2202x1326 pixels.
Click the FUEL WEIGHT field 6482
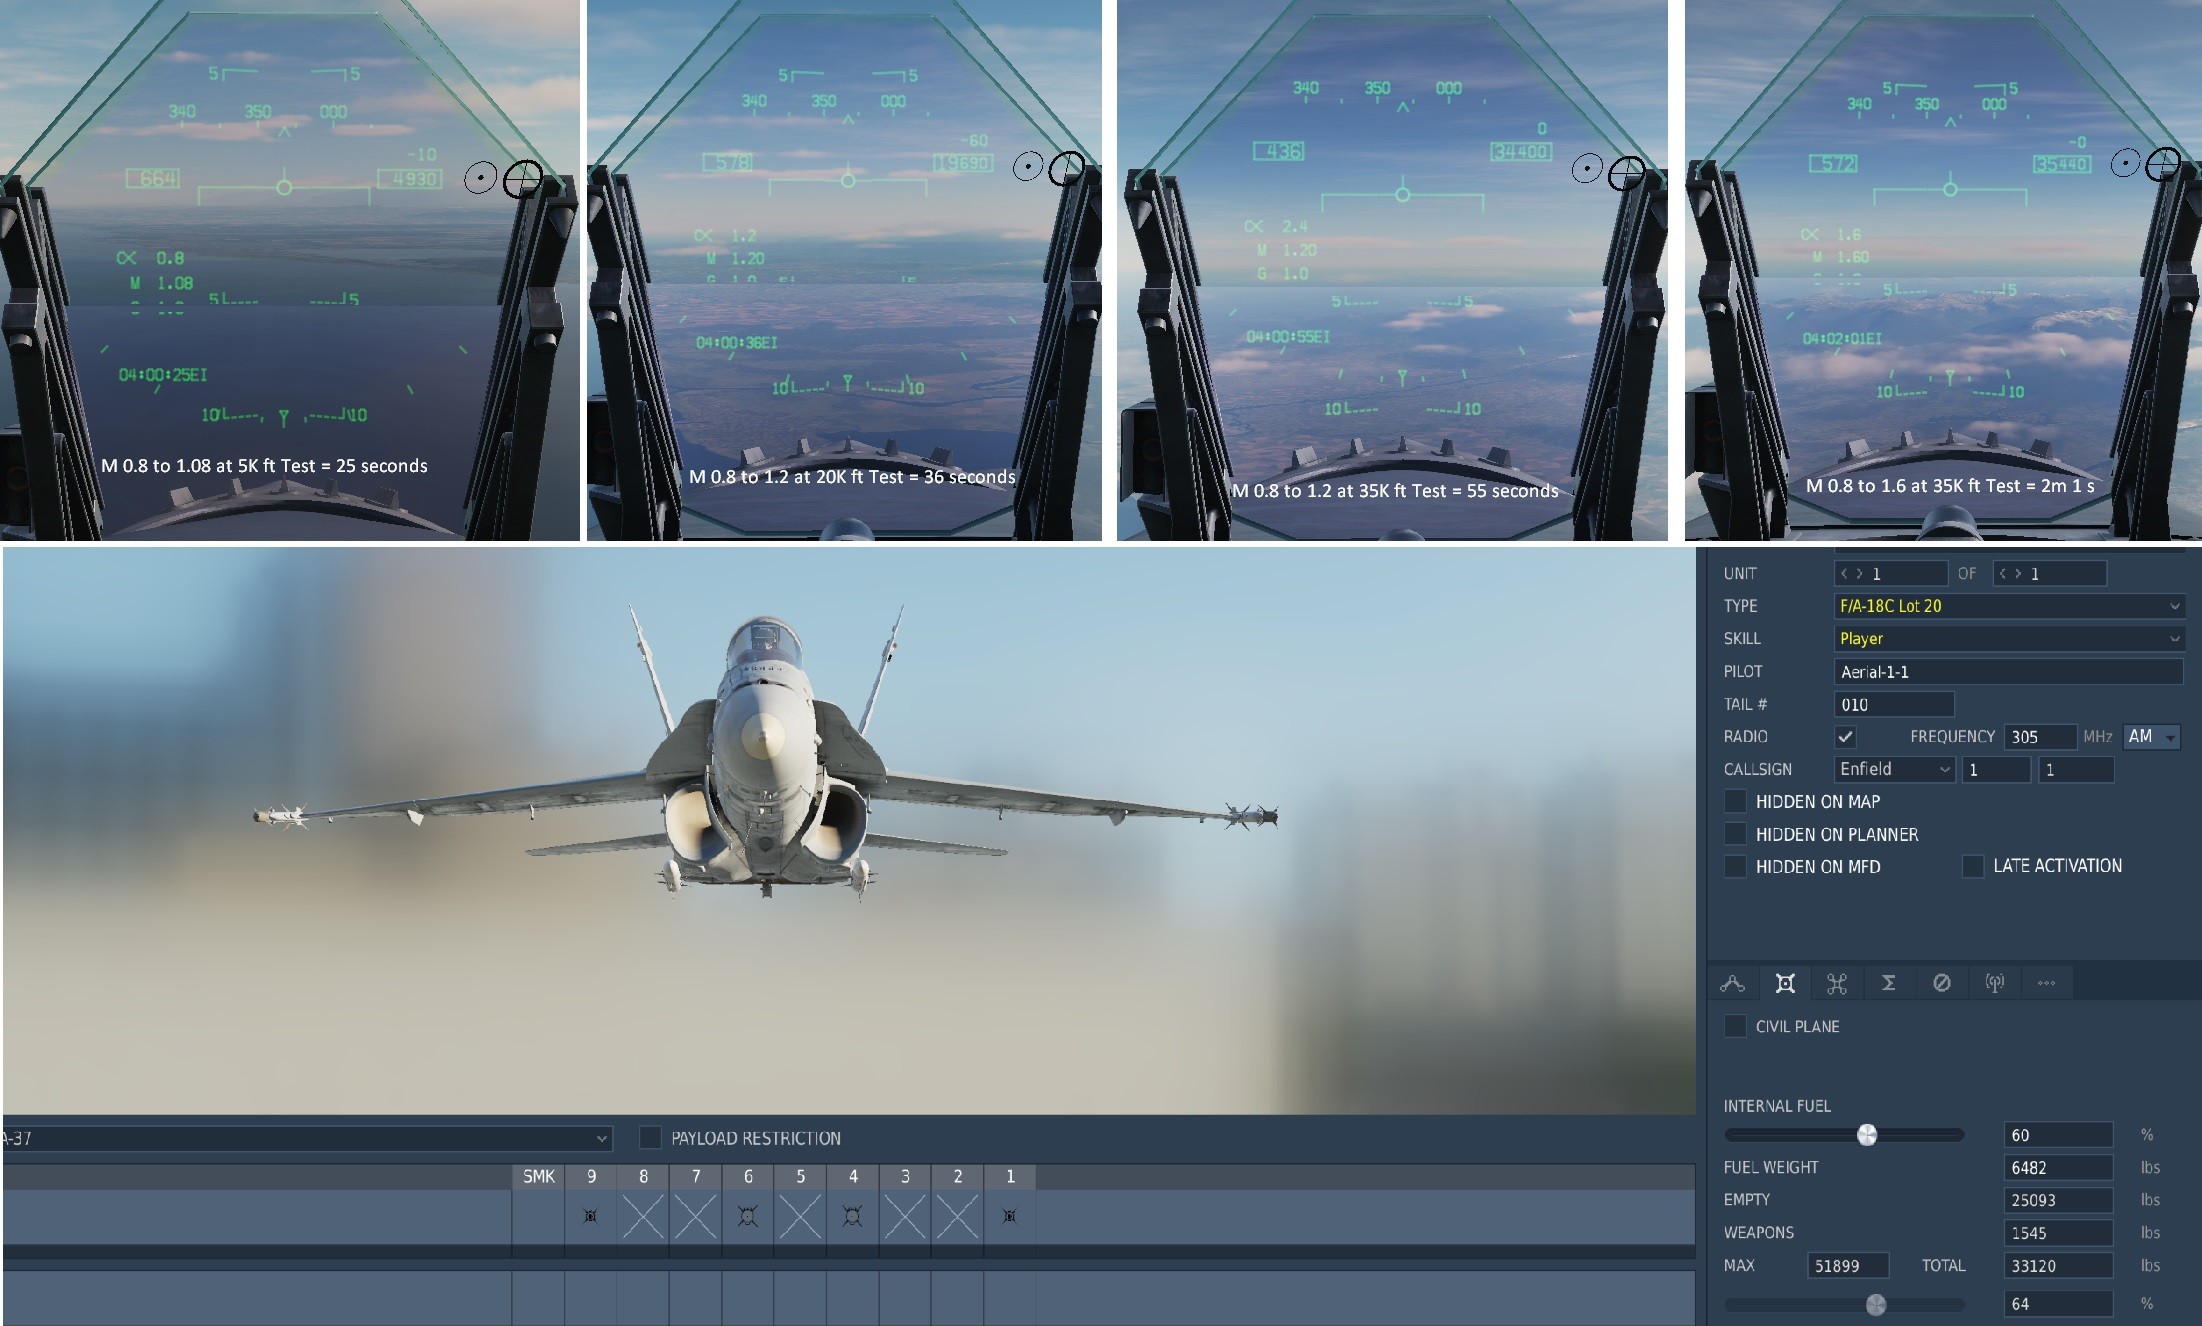pos(2058,1168)
